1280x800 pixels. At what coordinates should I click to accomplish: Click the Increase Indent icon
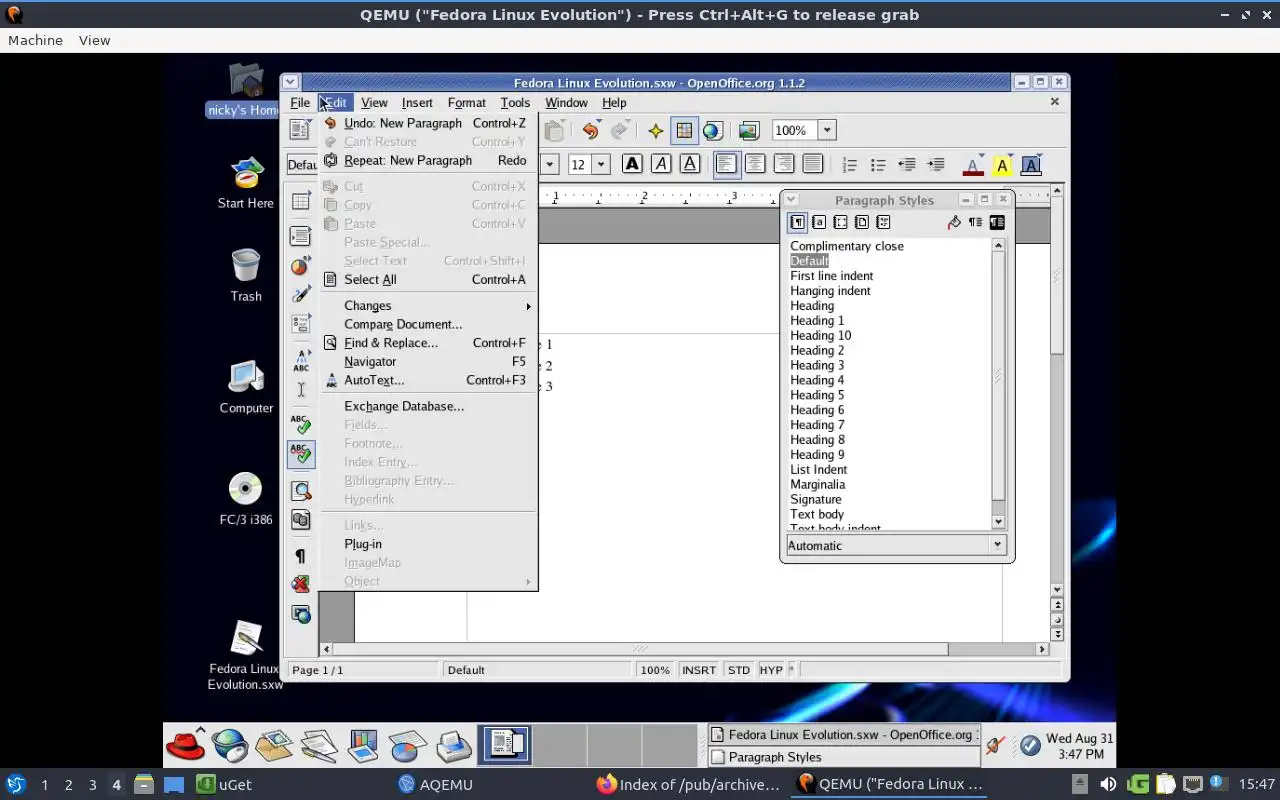(936, 164)
